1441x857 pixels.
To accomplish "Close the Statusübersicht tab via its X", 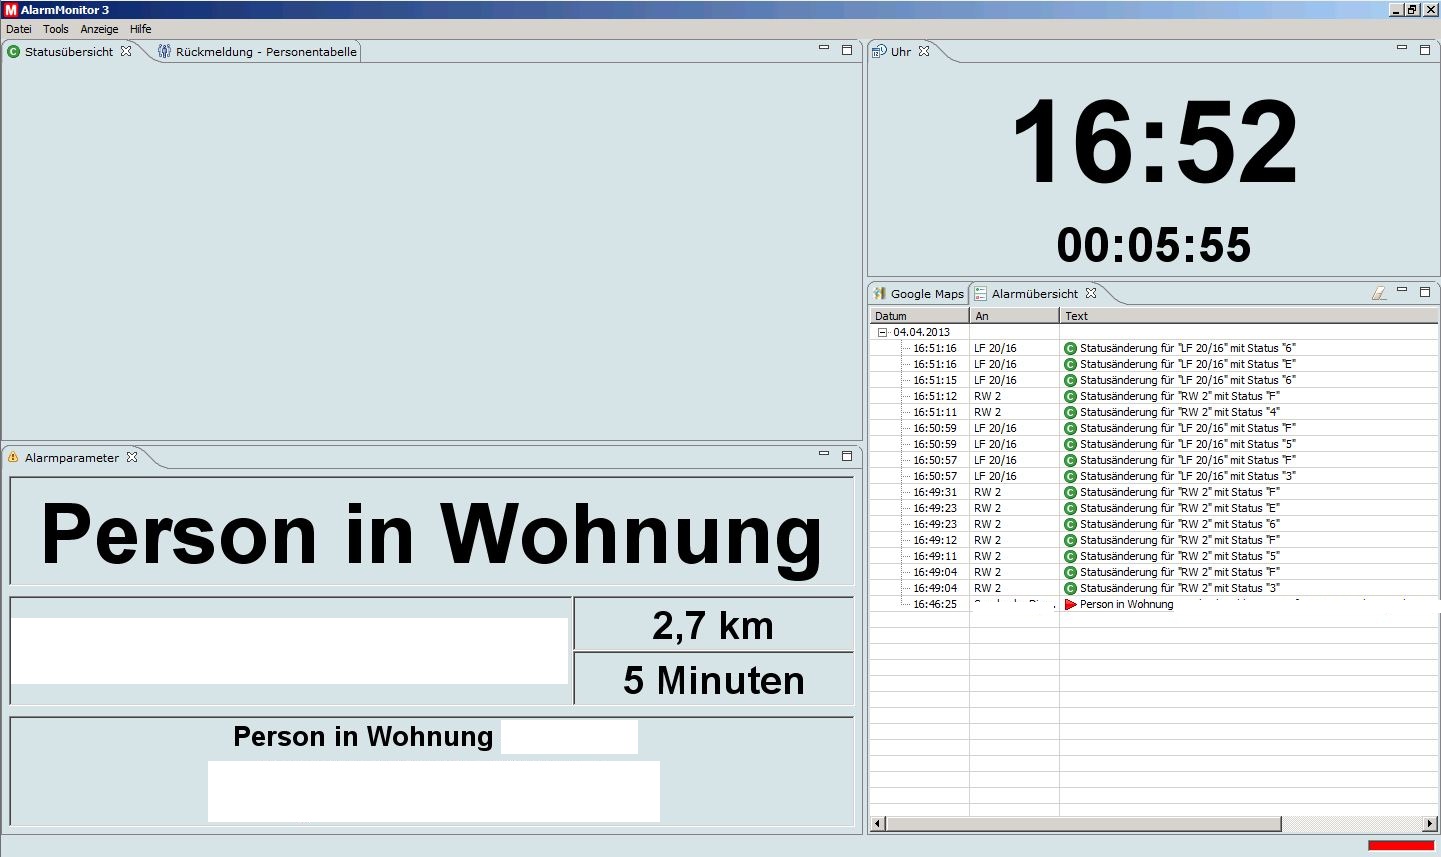I will click(126, 51).
